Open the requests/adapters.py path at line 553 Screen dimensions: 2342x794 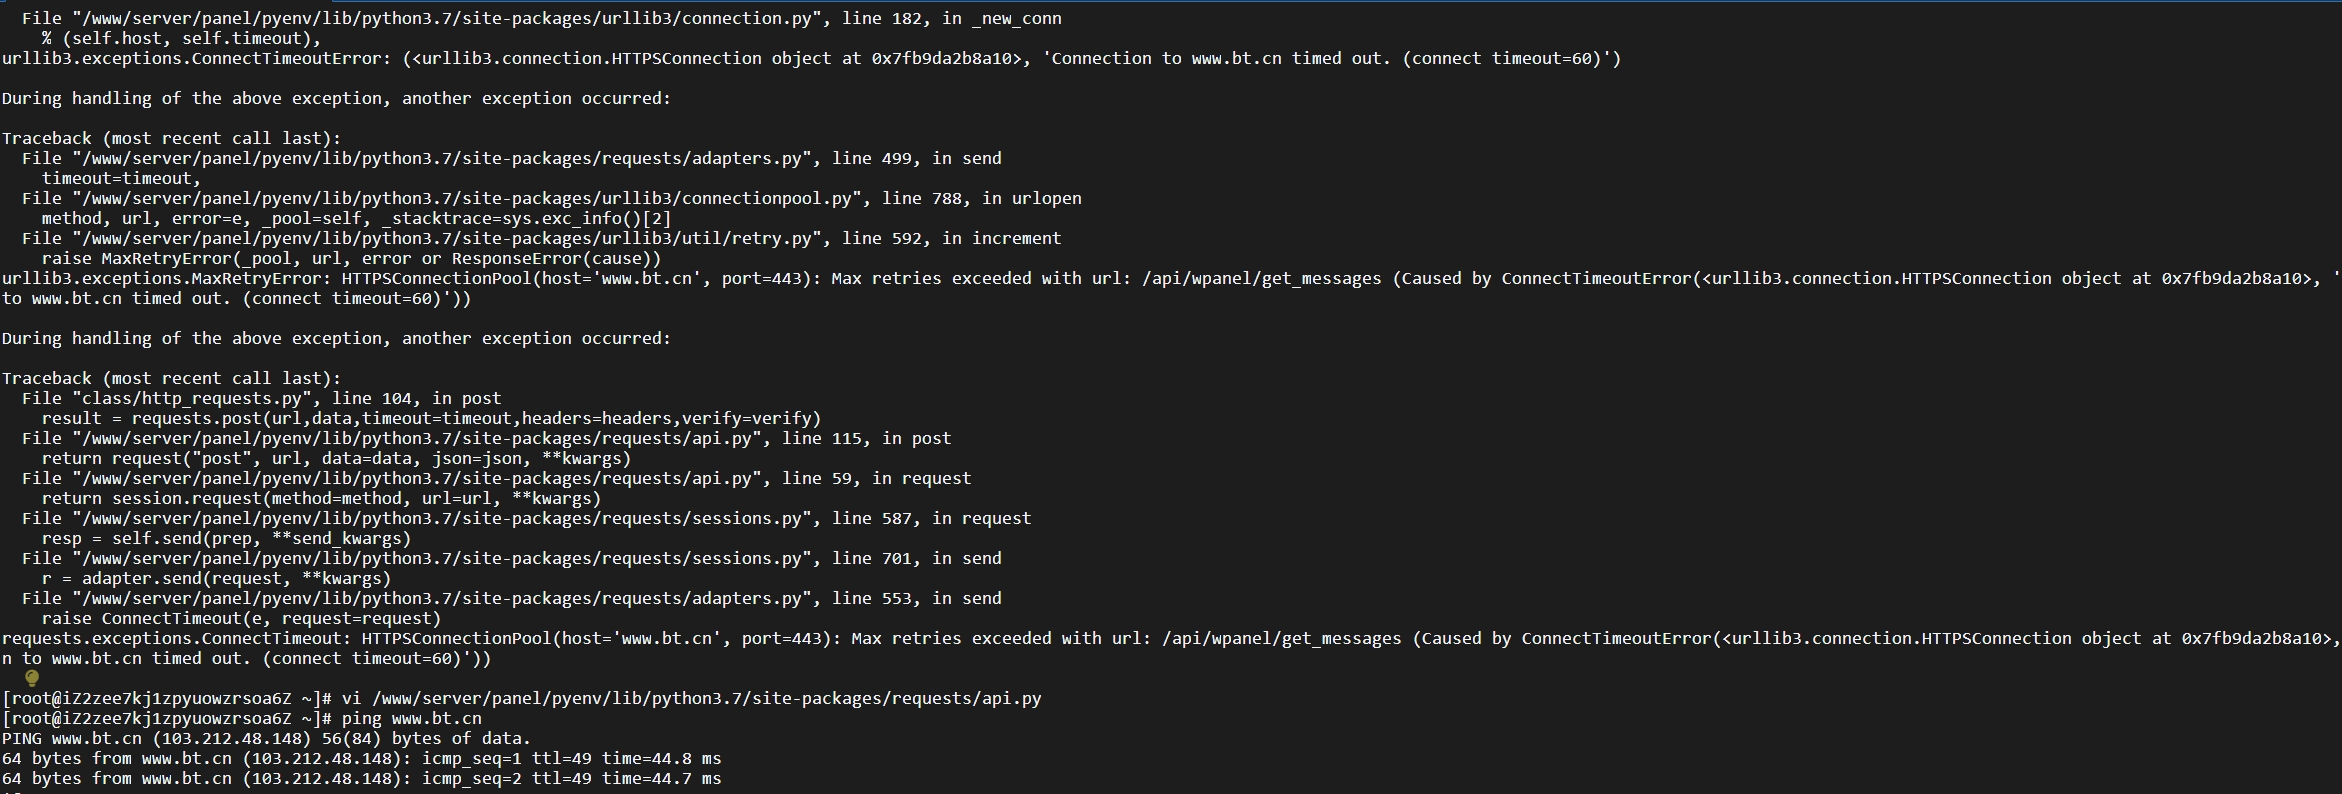click(441, 599)
